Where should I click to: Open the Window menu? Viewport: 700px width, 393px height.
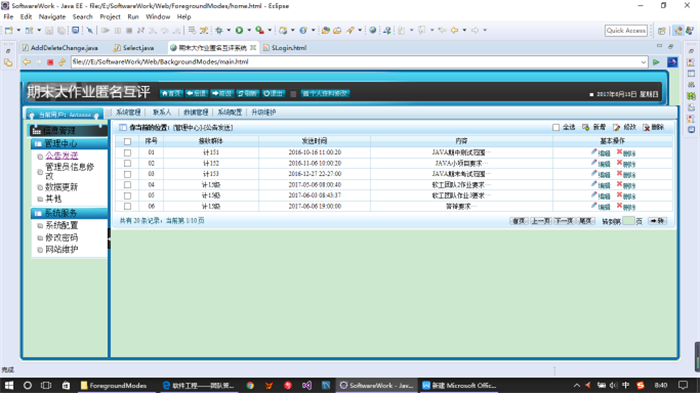coord(158,17)
